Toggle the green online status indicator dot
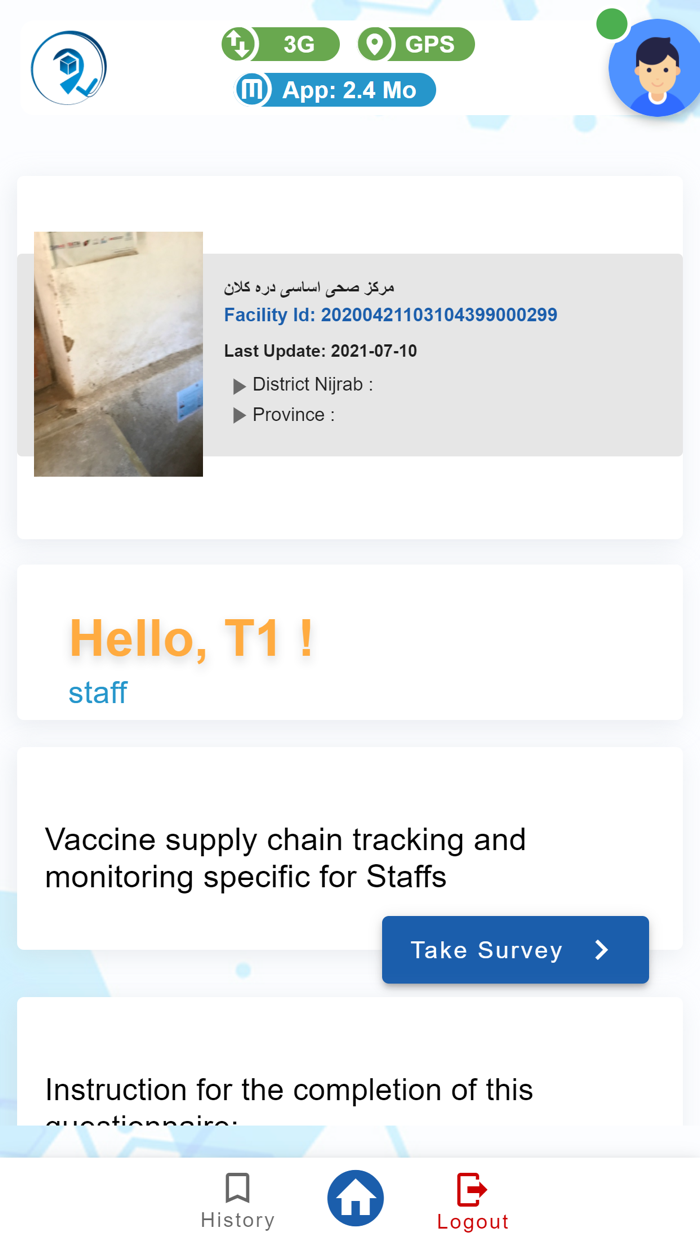 [x=611, y=23]
